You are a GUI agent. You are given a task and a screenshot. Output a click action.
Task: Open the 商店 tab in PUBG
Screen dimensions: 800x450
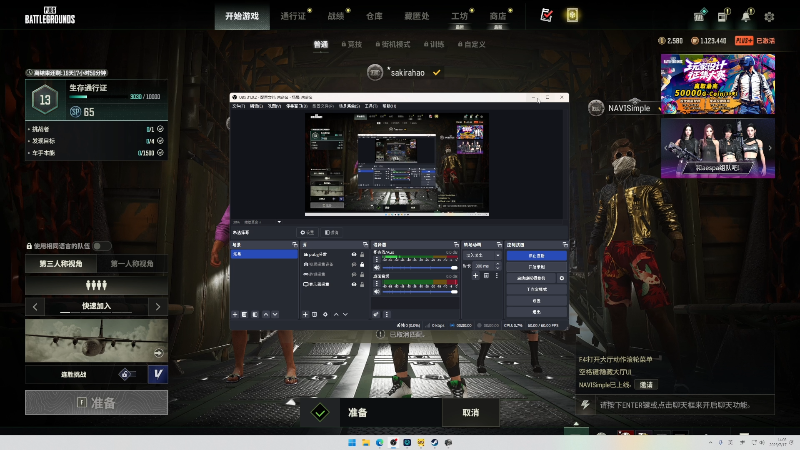pyautogui.click(x=497, y=16)
